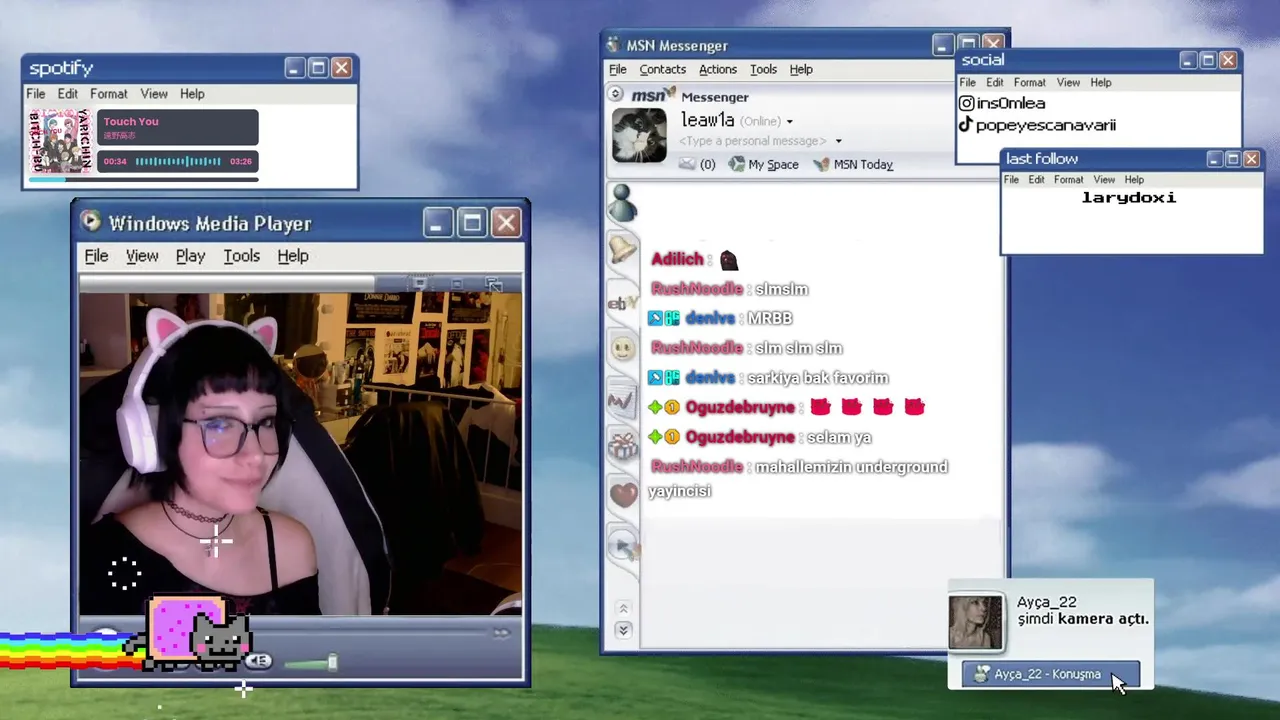
Task: Open Contacts menu in MSN Messenger
Action: (x=662, y=69)
